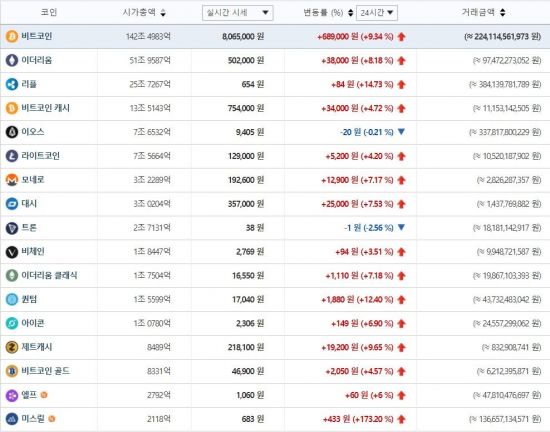Click the Ethereum (이더리움) coin icon
Screen dimensions: 550x432
coord(12,60)
